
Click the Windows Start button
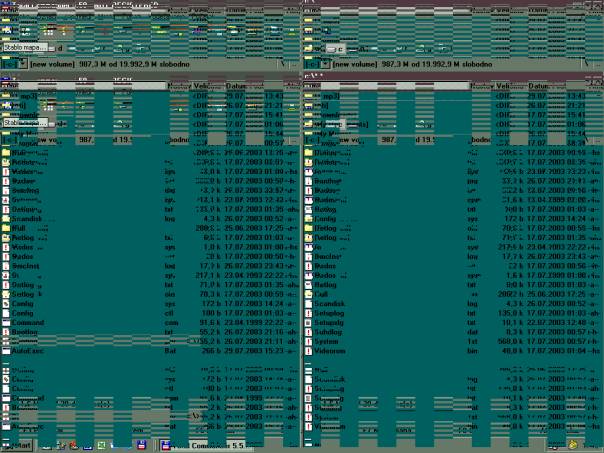pyautogui.click(x=16, y=444)
